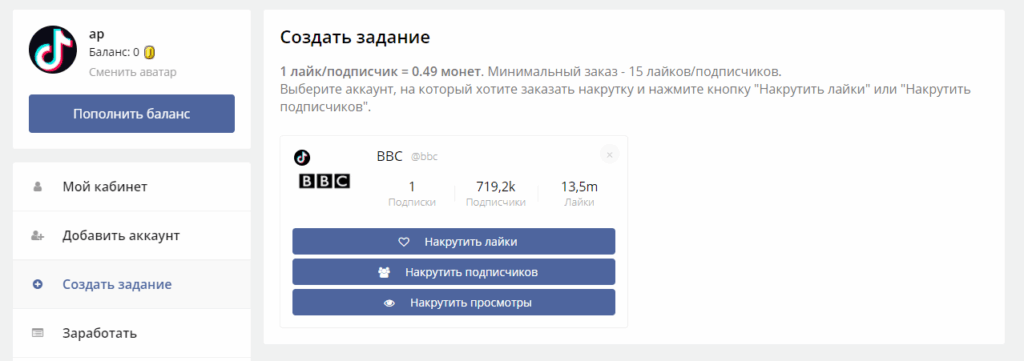Image resolution: width=1024 pixels, height=361 pixels.
Task: Click the person icon beside Мой кабинет
Action: [37, 187]
